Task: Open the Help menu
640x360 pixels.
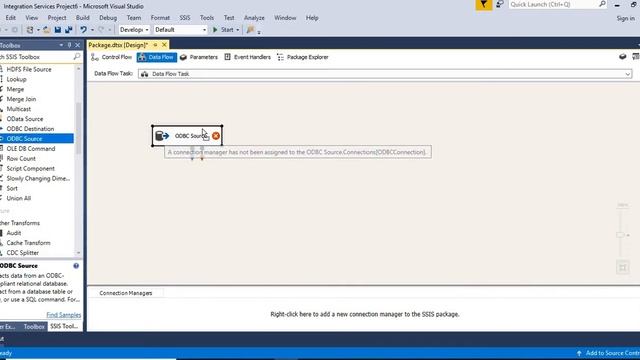Action: (312, 18)
